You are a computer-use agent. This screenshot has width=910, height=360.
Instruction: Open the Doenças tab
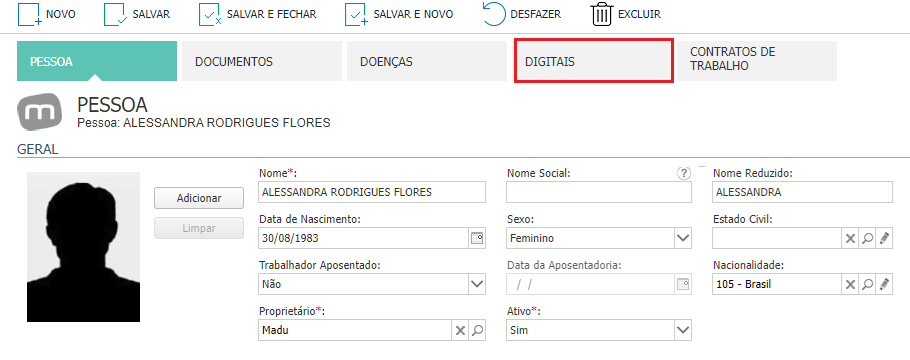point(427,61)
